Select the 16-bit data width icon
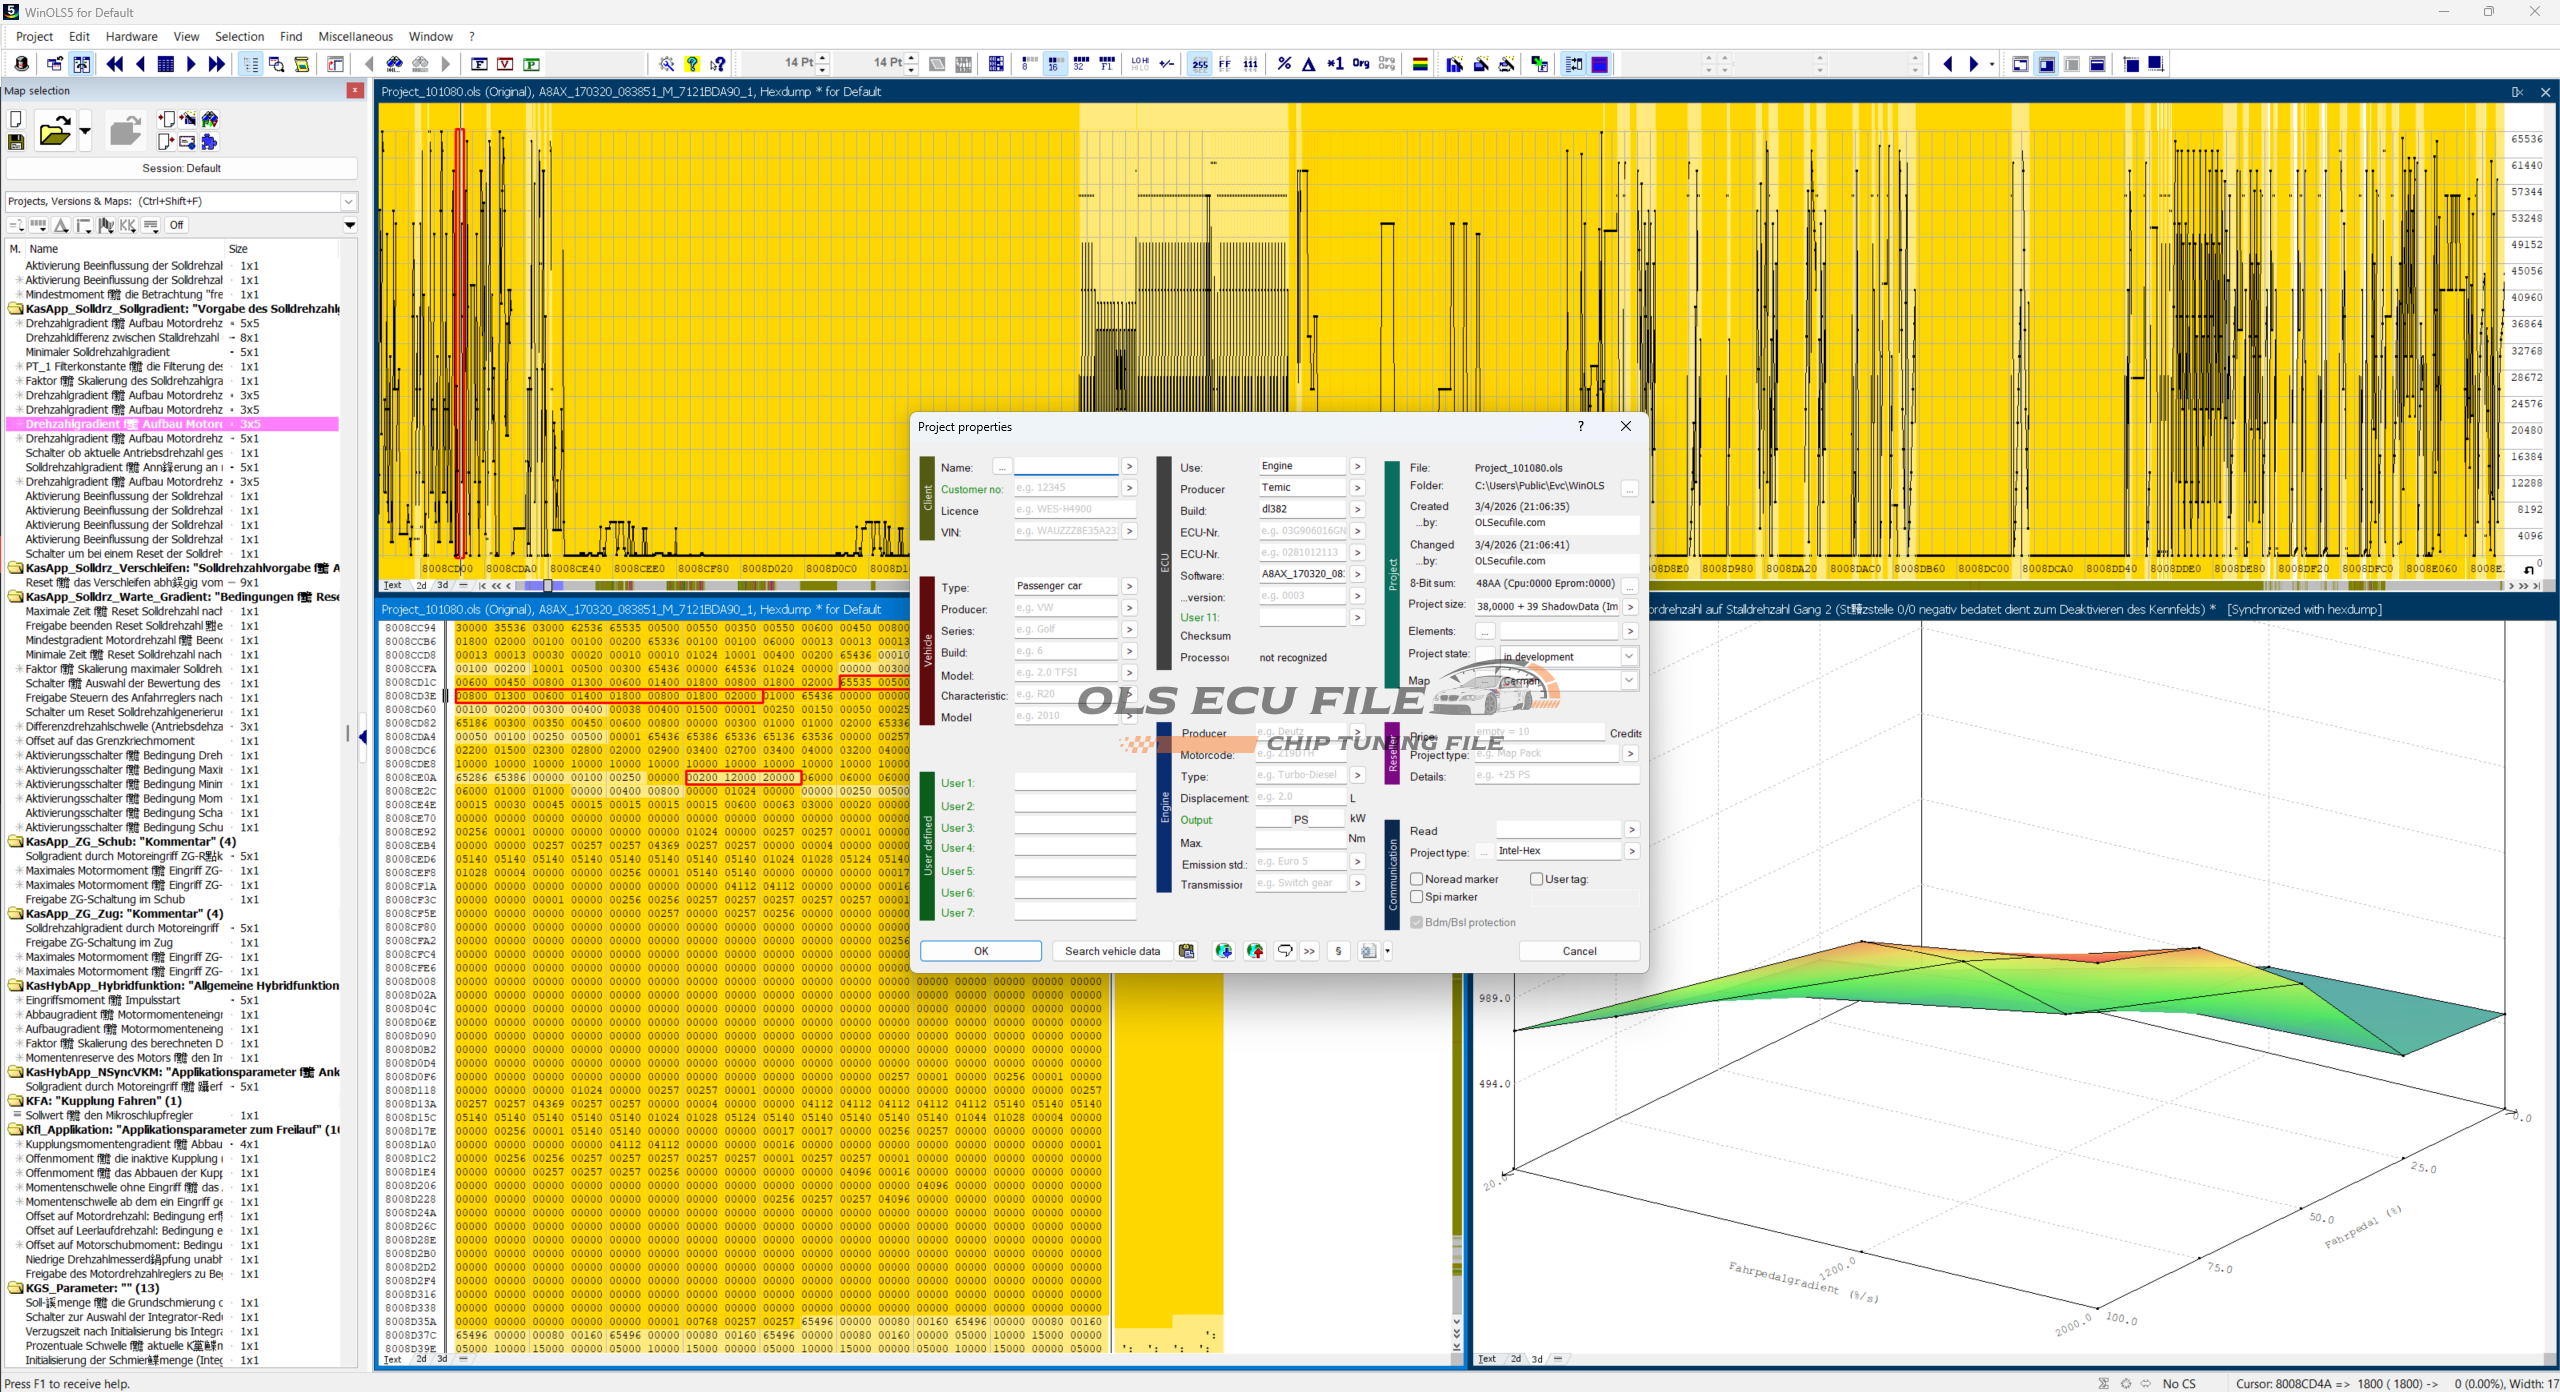Screen dimensions: 2560x1392 point(1054,64)
